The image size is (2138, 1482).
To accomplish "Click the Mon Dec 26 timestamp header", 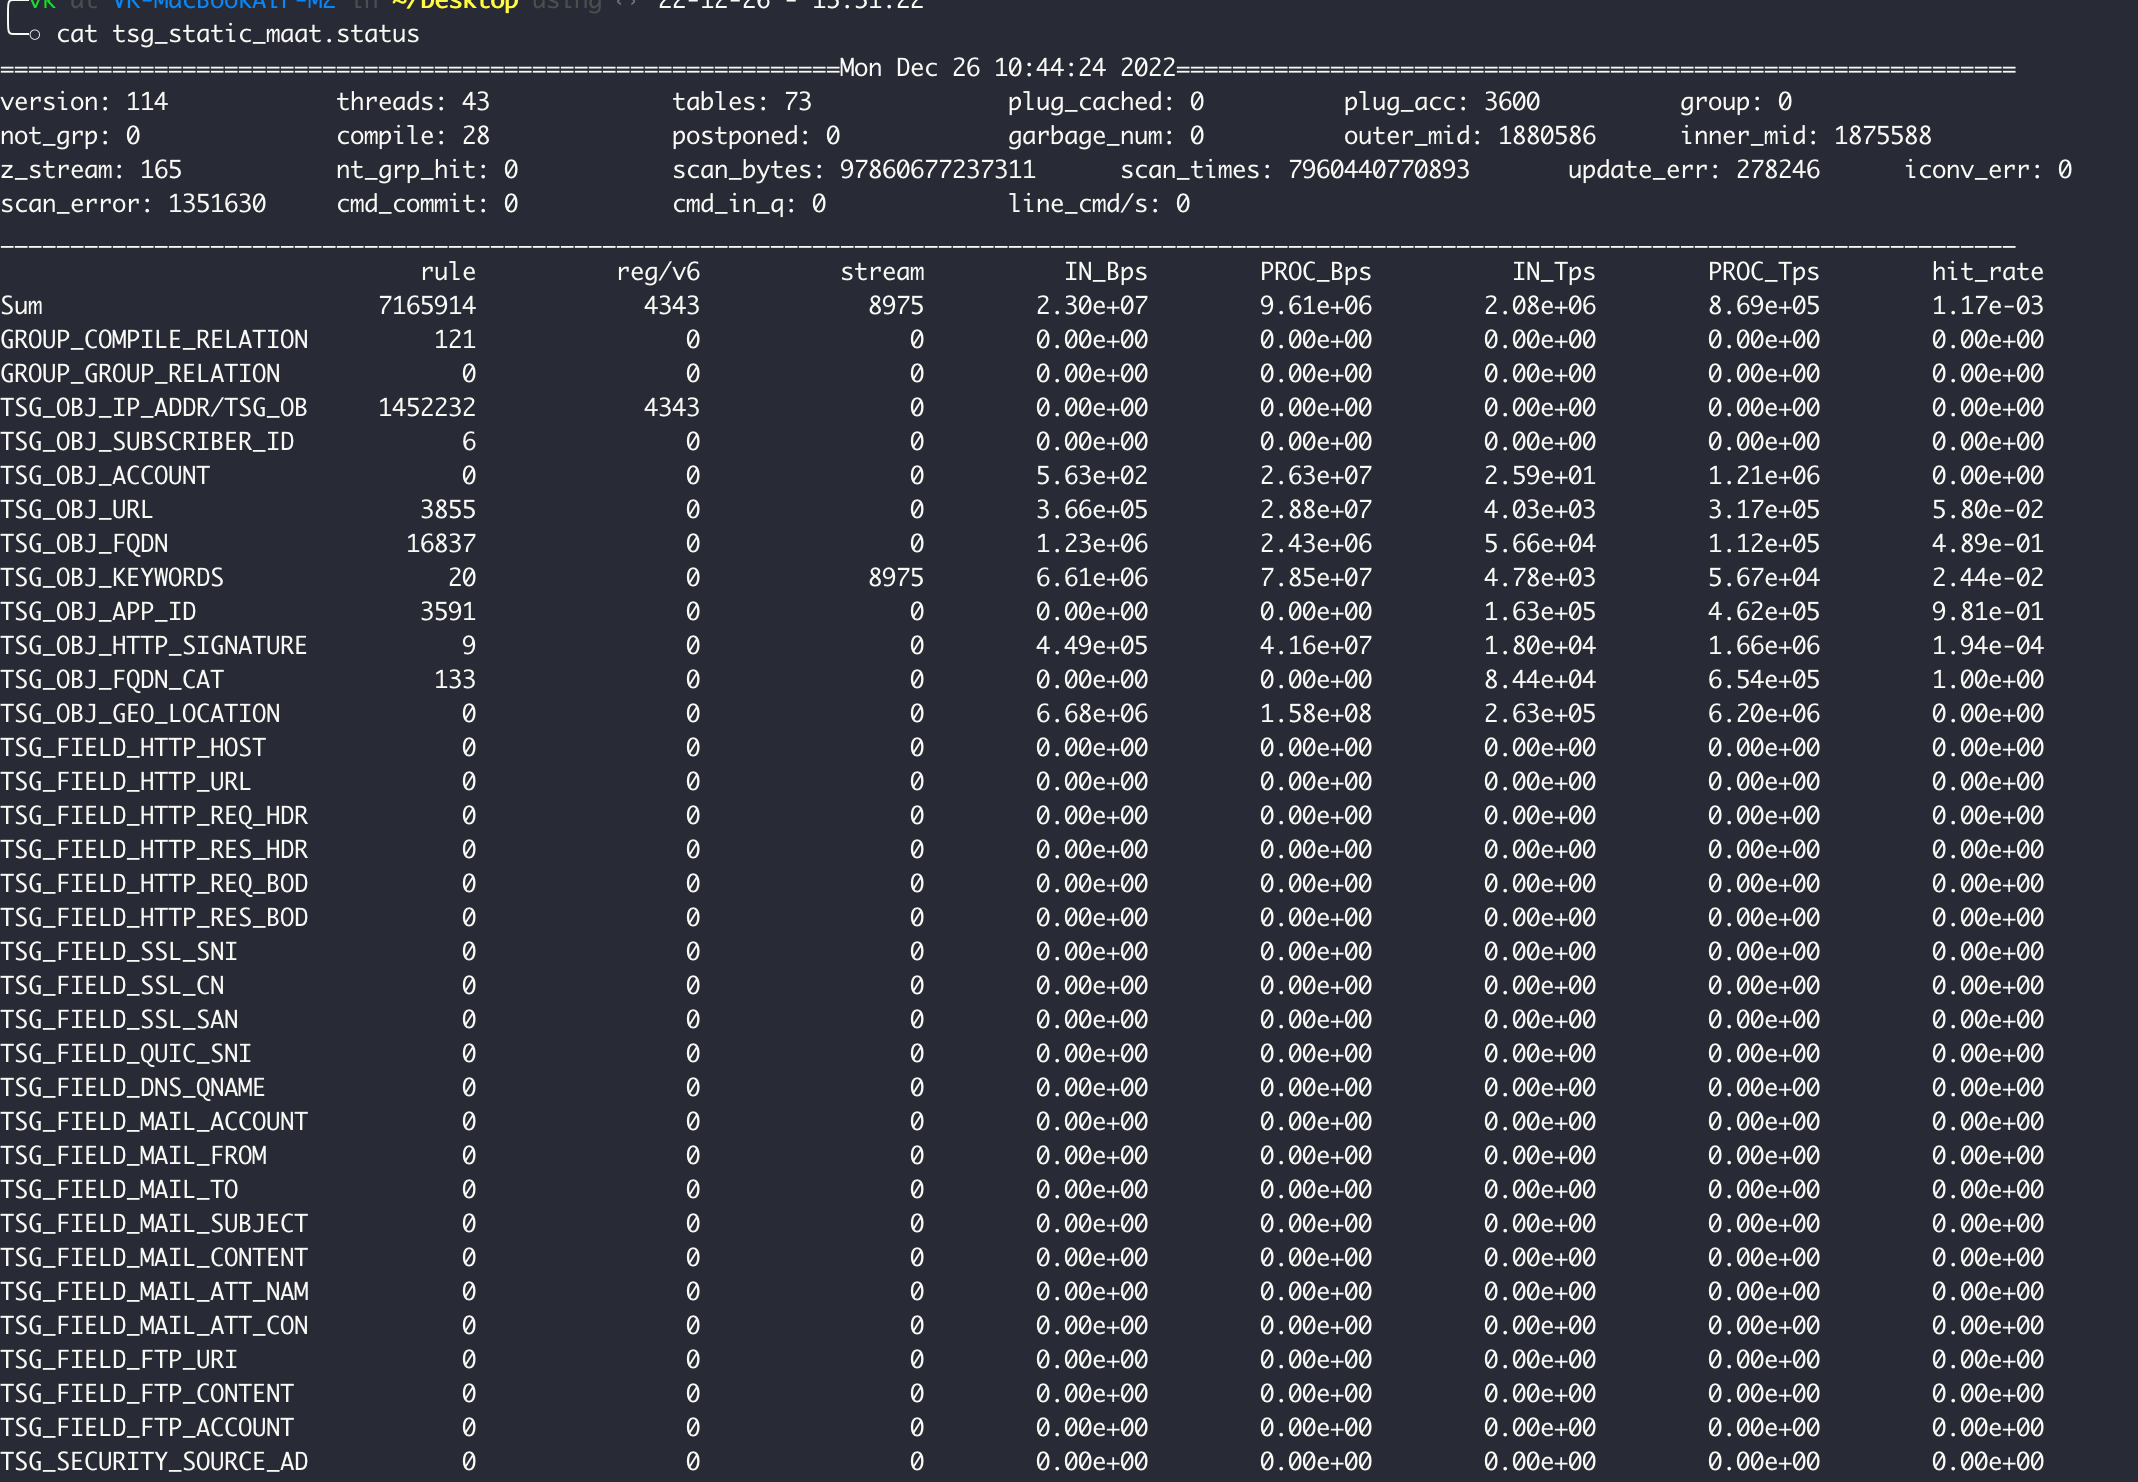I will [x=1007, y=68].
